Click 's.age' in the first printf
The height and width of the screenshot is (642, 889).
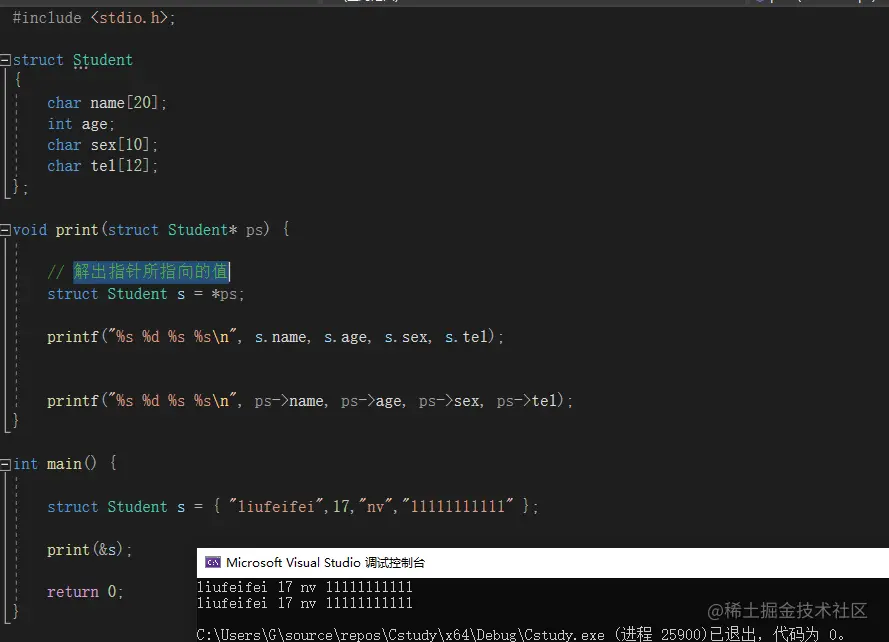coord(347,337)
